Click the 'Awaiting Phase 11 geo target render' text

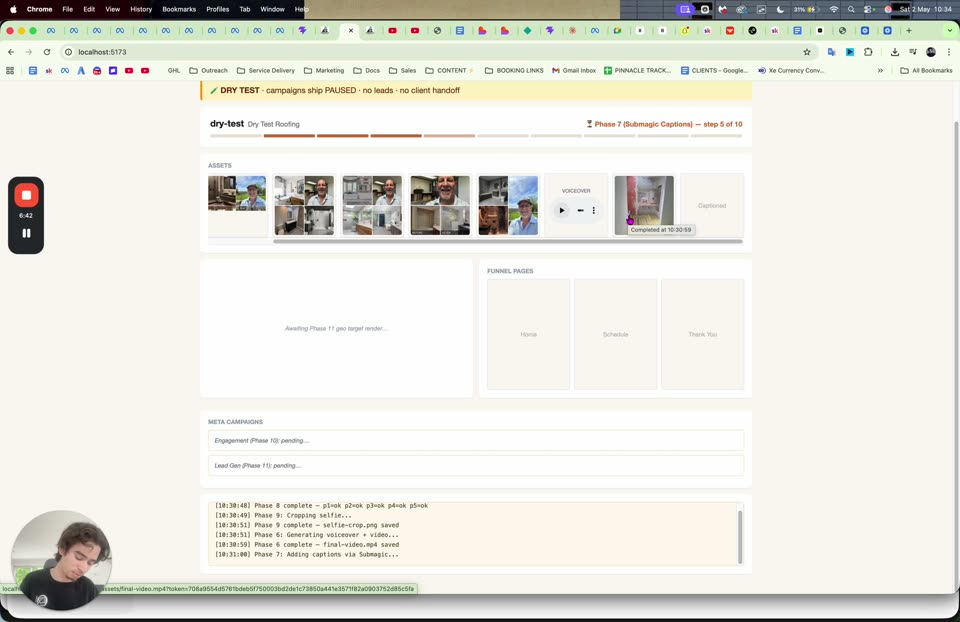pos(337,329)
